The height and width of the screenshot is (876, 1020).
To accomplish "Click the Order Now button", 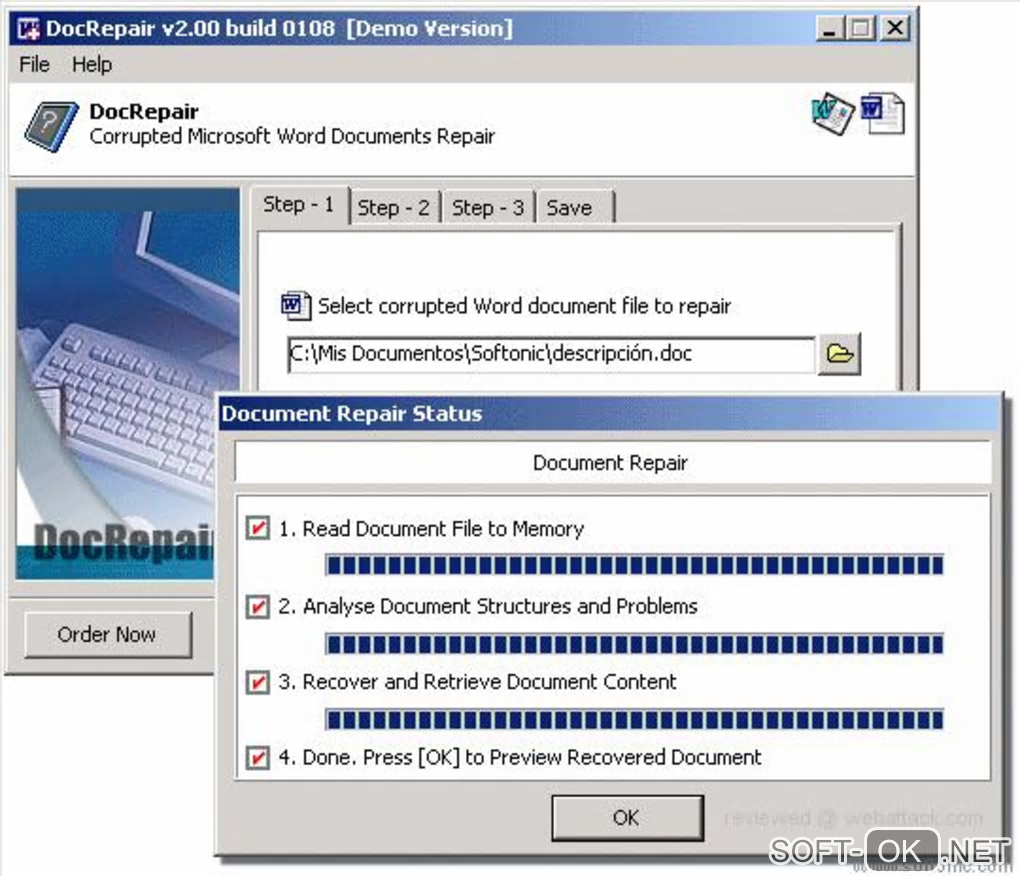I will tap(107, 634).
